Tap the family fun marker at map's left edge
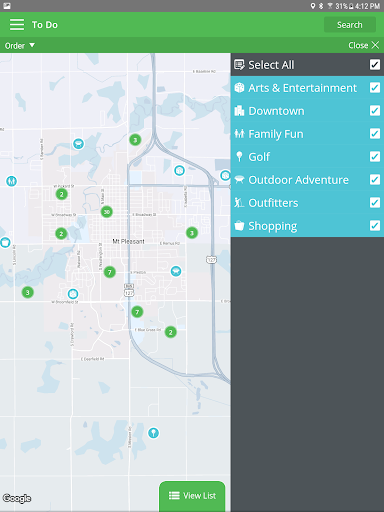Screen dimensions: 384x512 pyautogui.click(x=11, y=181)
